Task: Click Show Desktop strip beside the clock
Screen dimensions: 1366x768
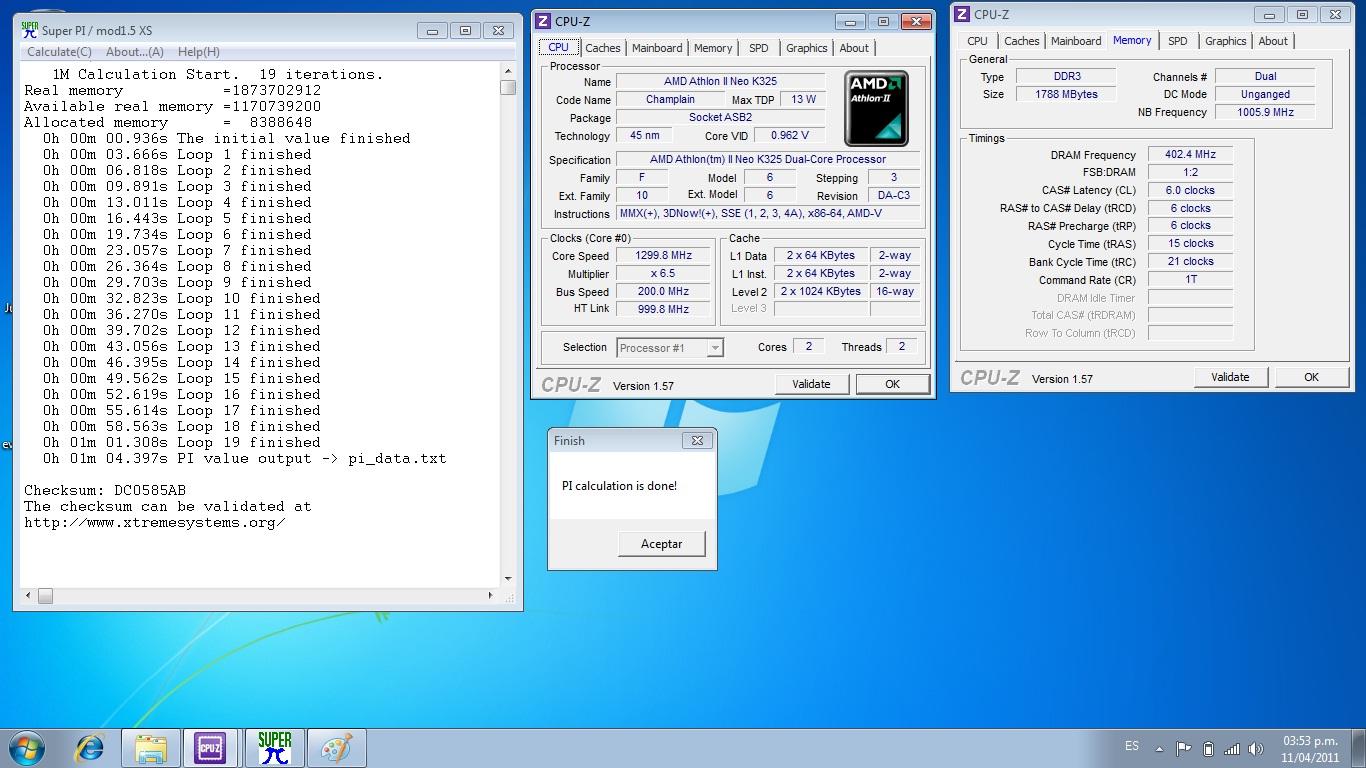Action: (x=1359, y=749)
